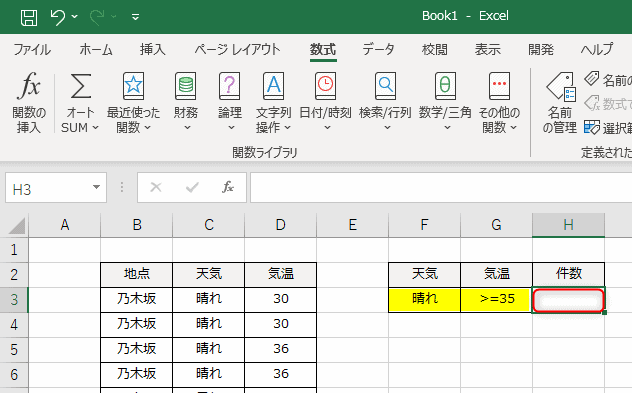Open the ヘルプ tab

point(597,50)
